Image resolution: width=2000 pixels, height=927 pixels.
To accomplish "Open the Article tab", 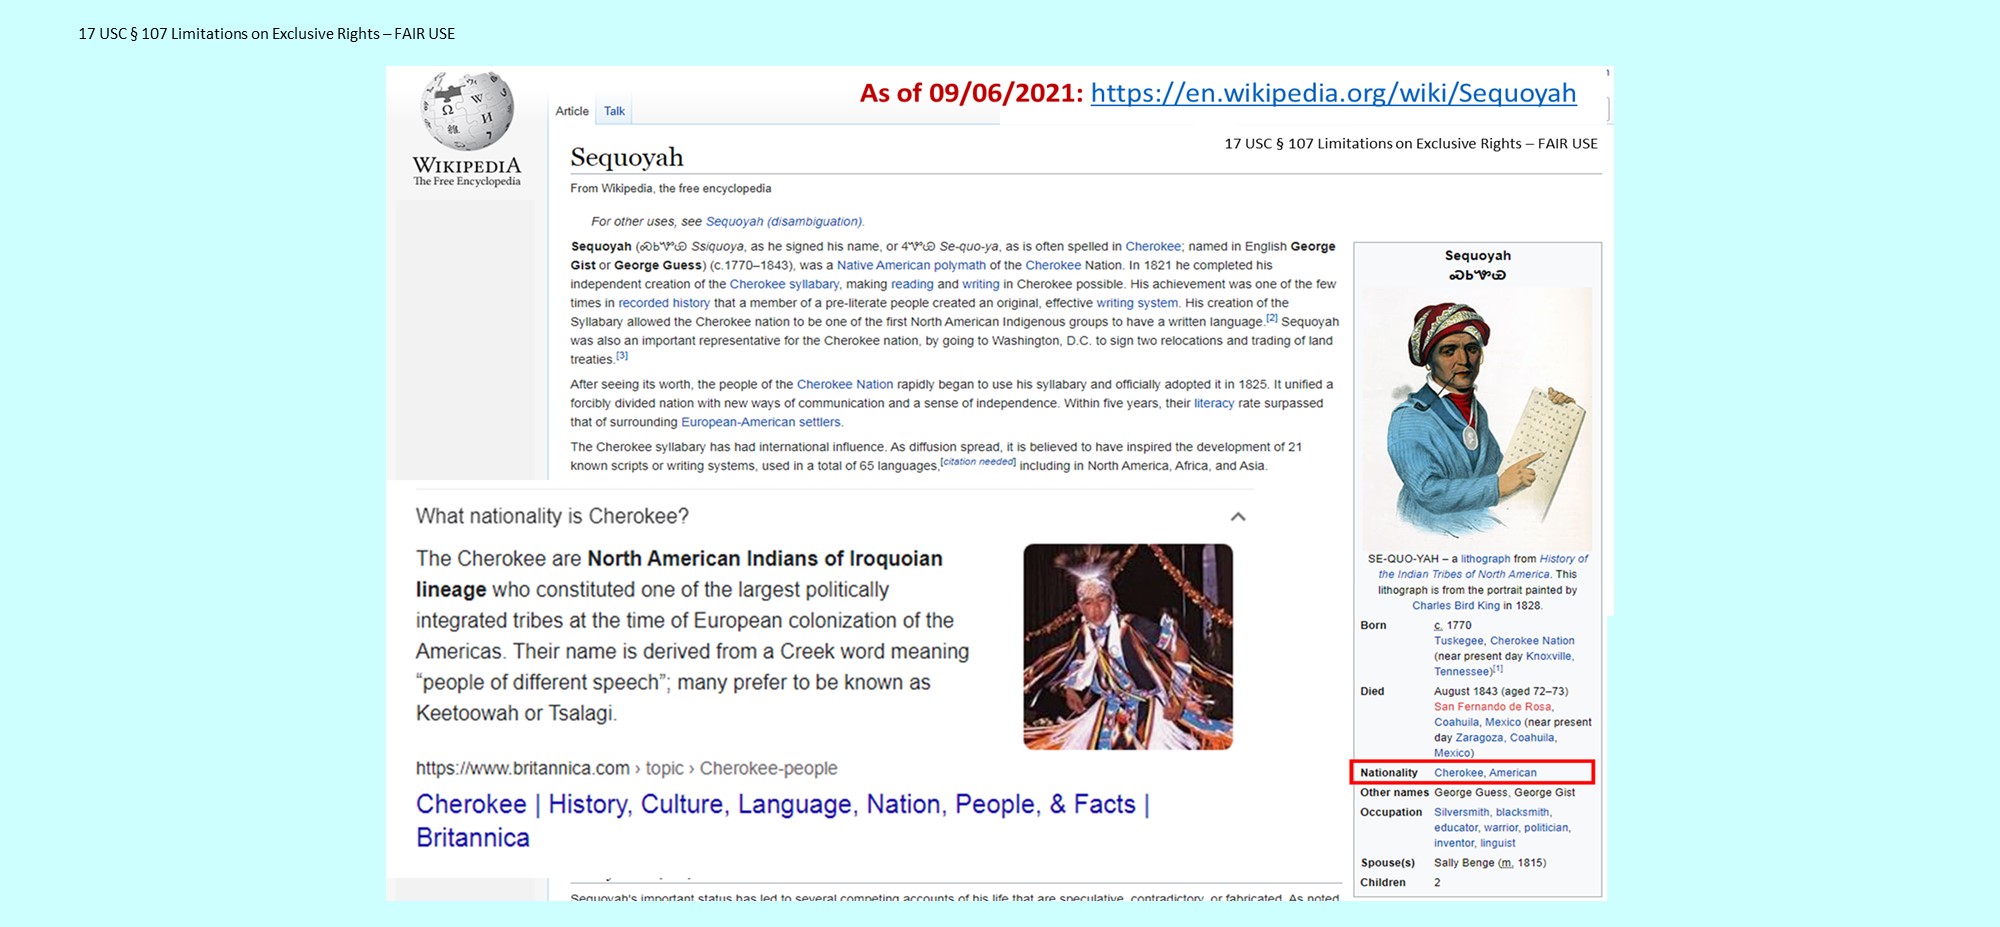I will [x=572, y=111].
